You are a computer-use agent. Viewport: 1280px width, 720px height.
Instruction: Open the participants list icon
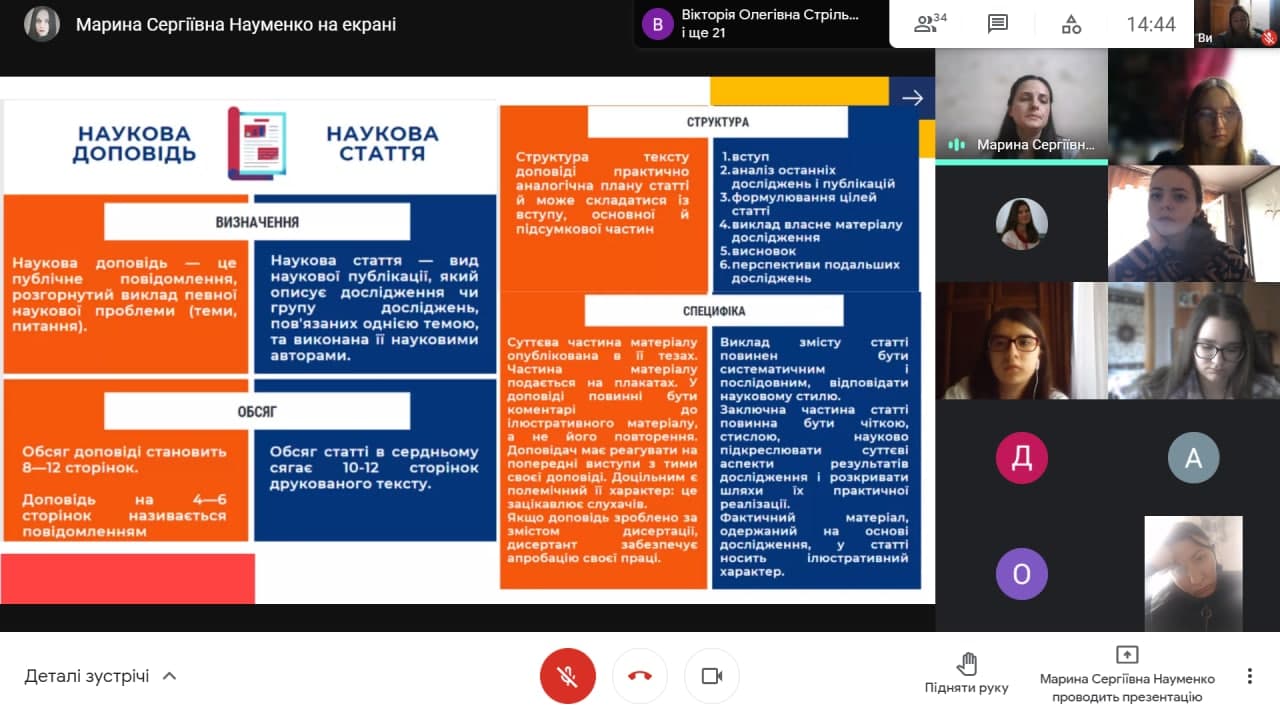(931, 24)
